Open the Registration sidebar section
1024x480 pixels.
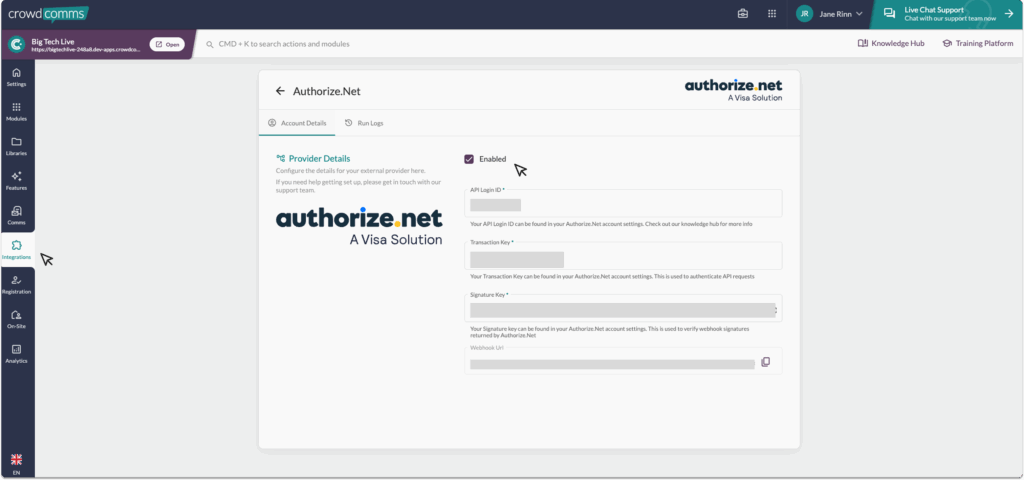16,284
